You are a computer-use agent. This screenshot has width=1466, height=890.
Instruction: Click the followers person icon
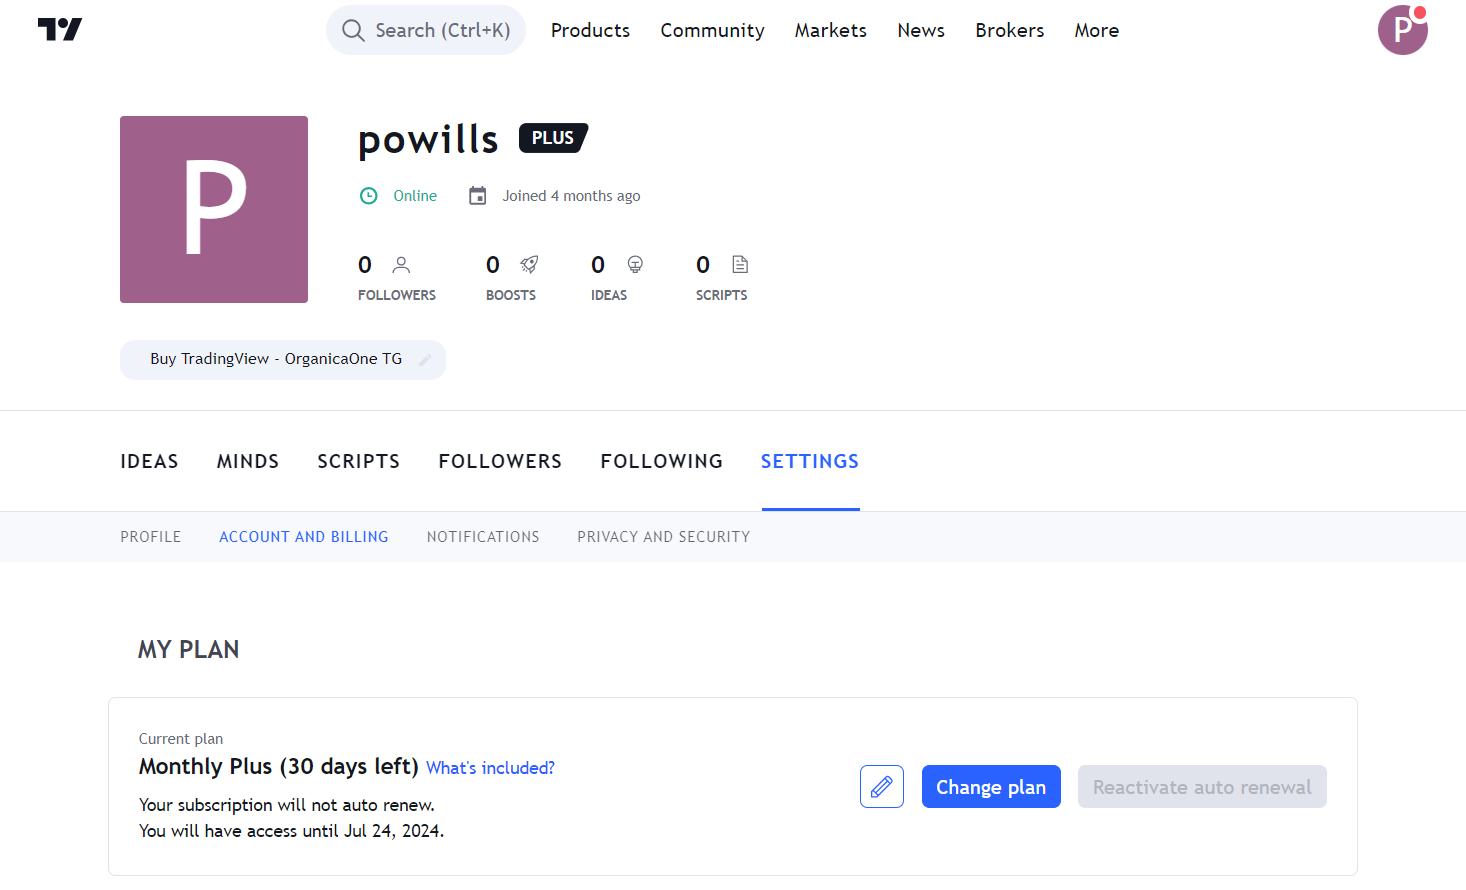click(401, 265)
